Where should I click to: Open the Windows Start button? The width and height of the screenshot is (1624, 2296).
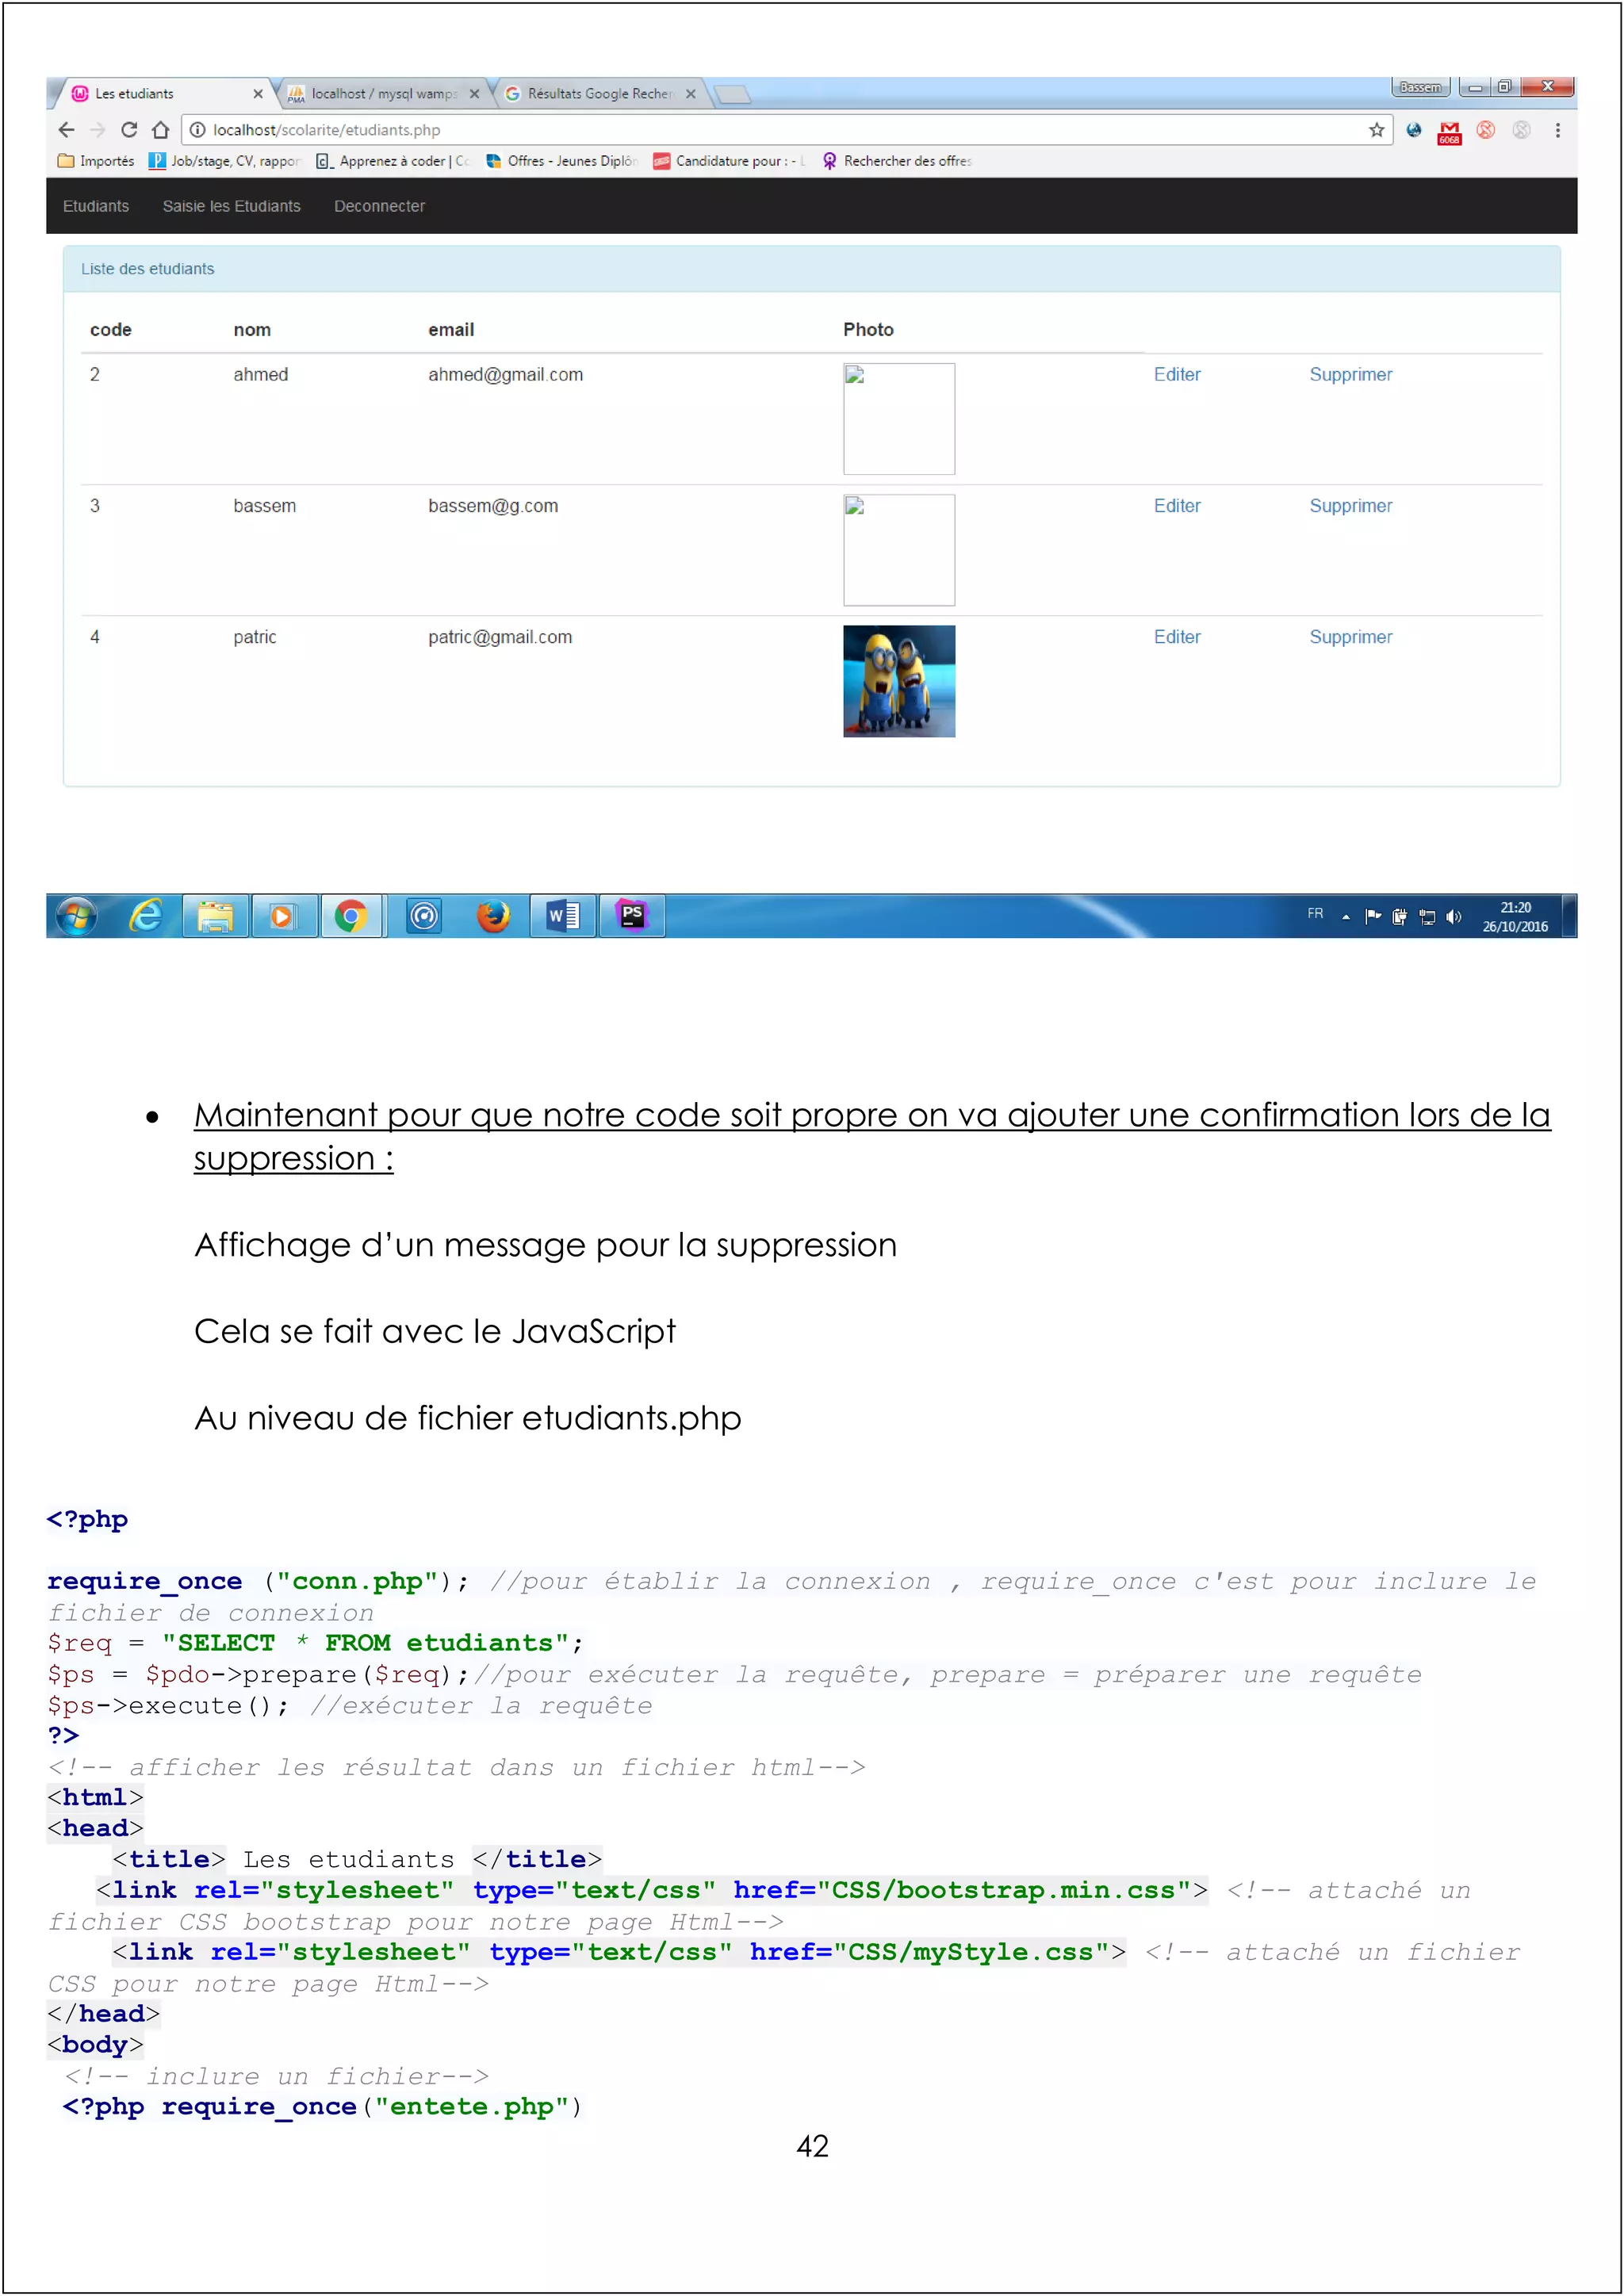coord(77,916)
